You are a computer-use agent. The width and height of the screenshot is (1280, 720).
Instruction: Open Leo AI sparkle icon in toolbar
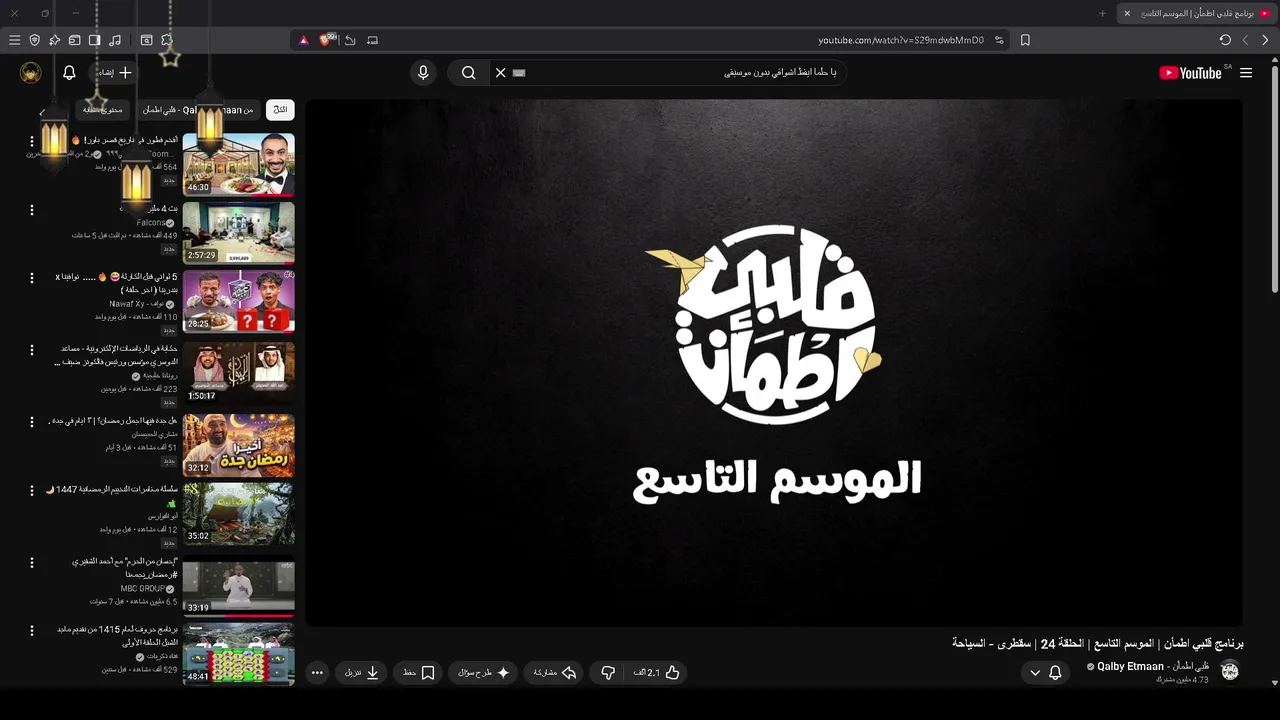pos(55,40)
